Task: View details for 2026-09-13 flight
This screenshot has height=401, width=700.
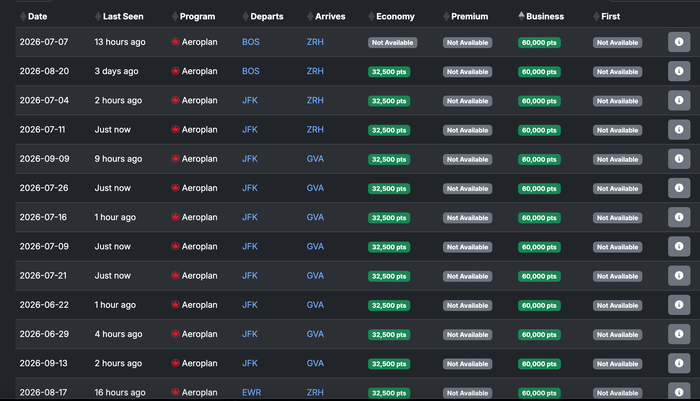Action: pos(679,363)
